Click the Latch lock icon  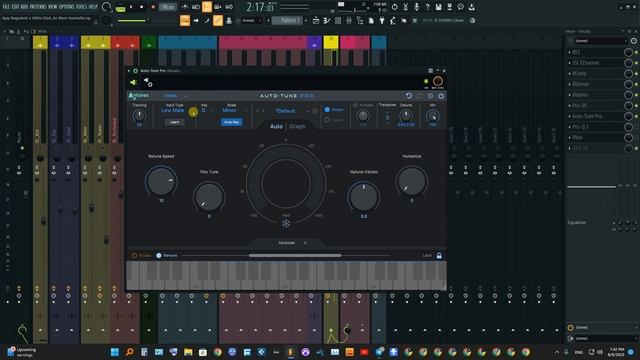pyautogui.click(x=439, y=256)
